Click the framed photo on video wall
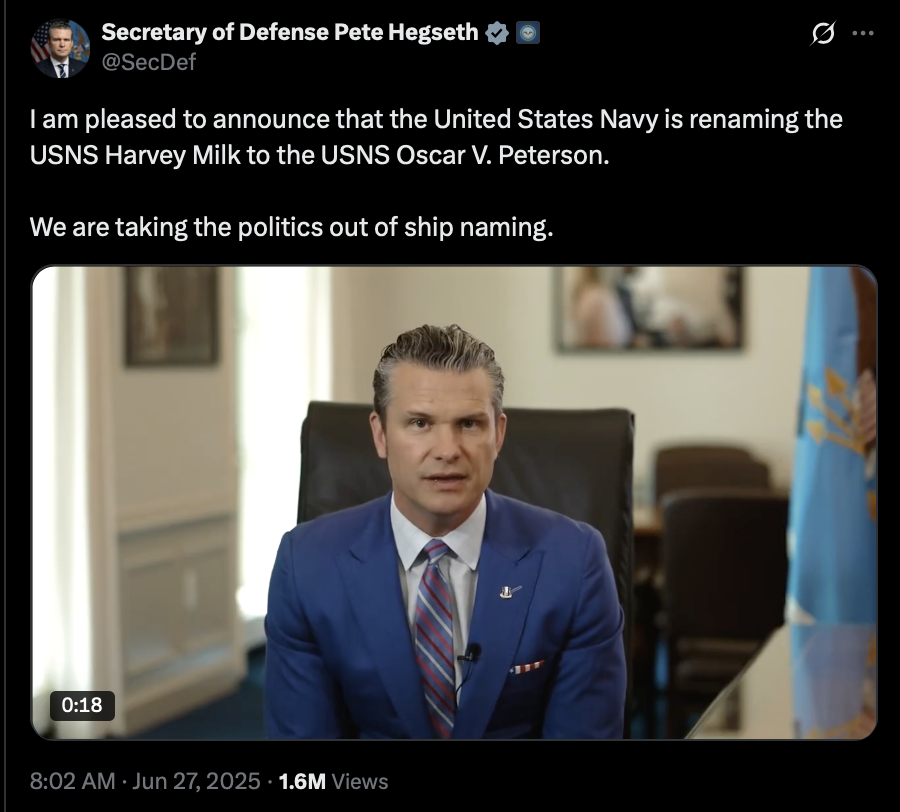 click(649, 309)
